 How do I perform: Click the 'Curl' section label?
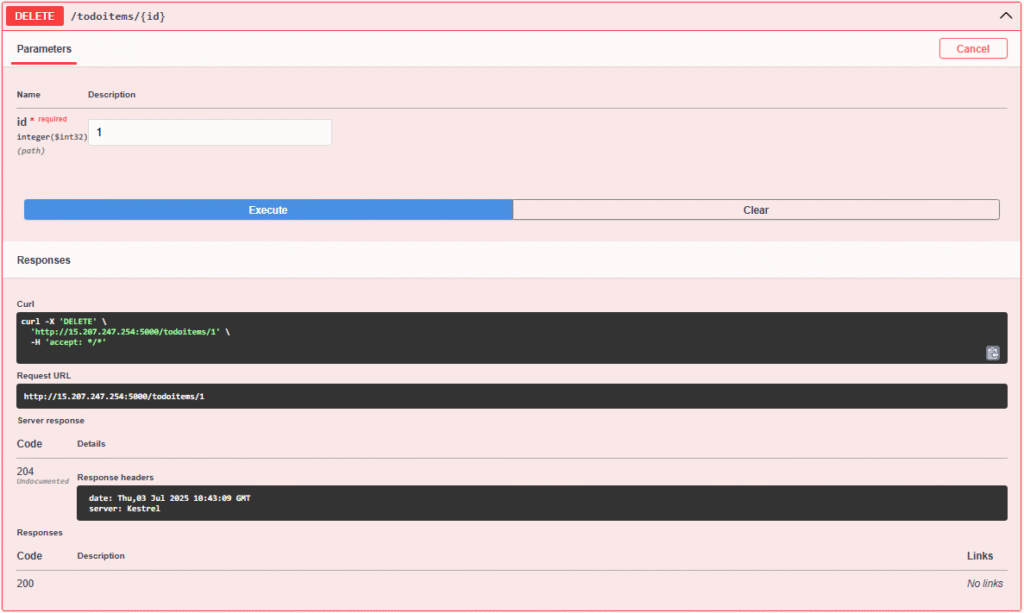click(25, 304)
